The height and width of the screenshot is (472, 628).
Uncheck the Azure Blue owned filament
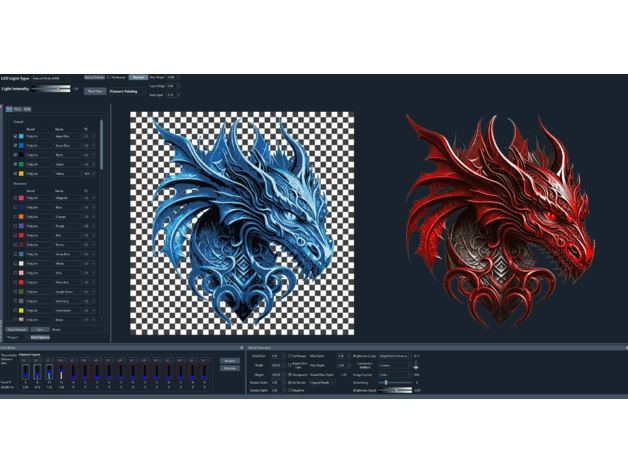[x=16, y=145]
